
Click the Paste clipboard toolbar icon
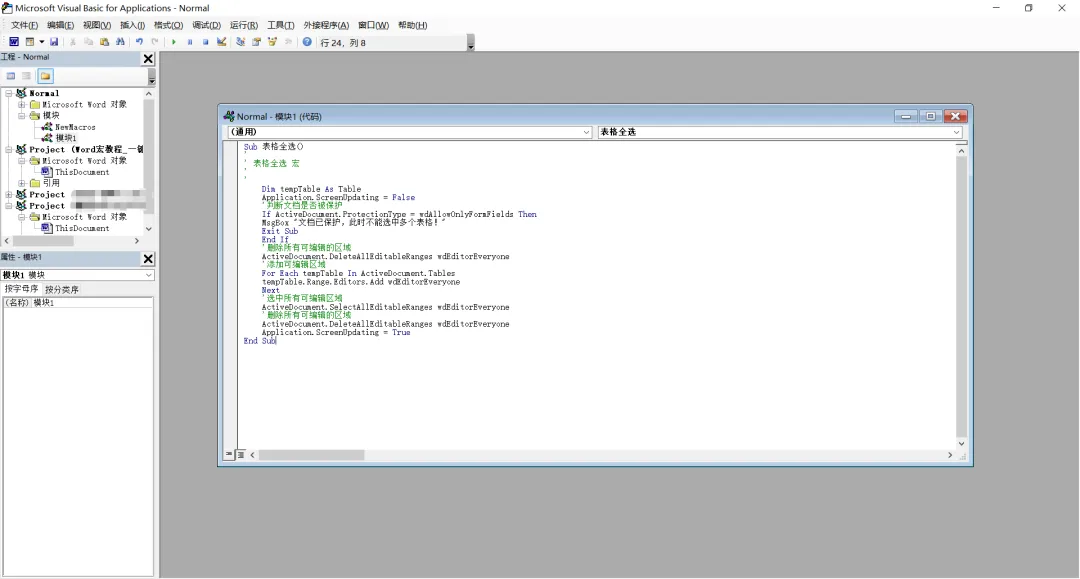tap(104, 42)
